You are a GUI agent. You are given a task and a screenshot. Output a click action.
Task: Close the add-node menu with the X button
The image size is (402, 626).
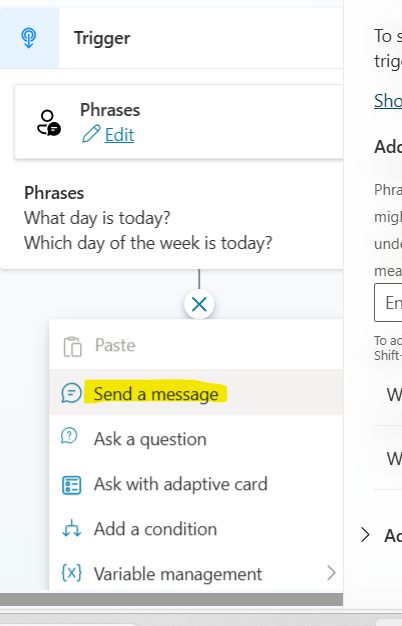pyautogui.click(x=199, y=305)
